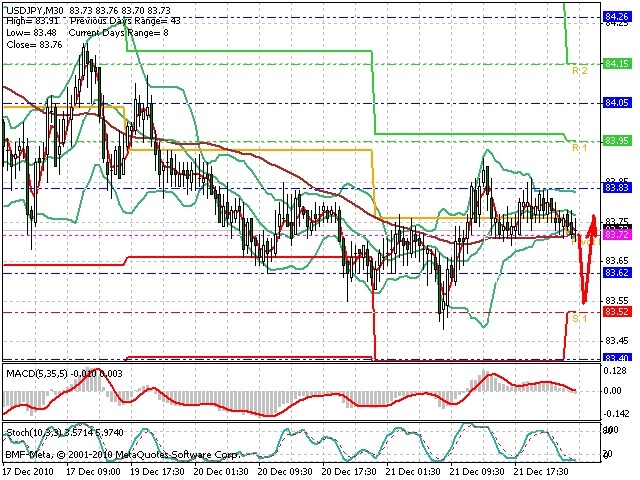Select the 'Close= 83.76' readout
Image resolution: width=640 pixels, height=480 pixels.
coord(34,44)
